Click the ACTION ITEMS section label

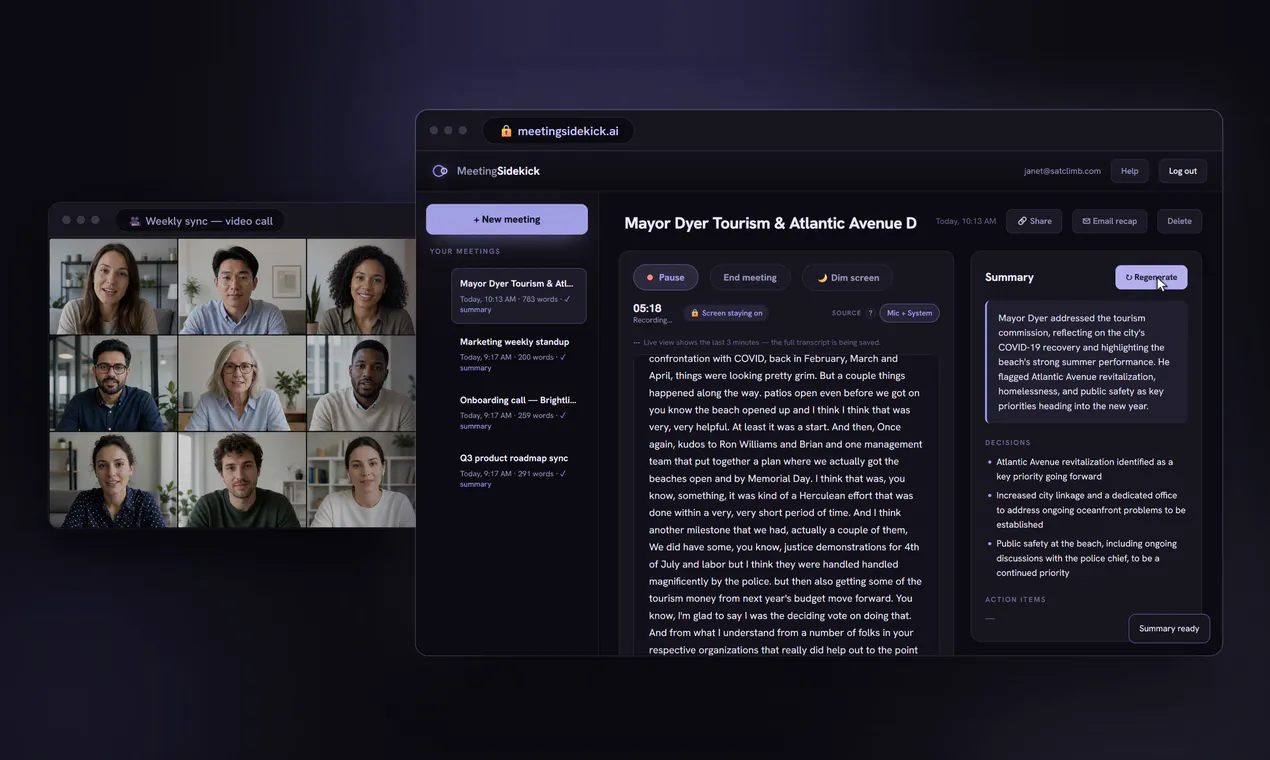click(1015, 600)
